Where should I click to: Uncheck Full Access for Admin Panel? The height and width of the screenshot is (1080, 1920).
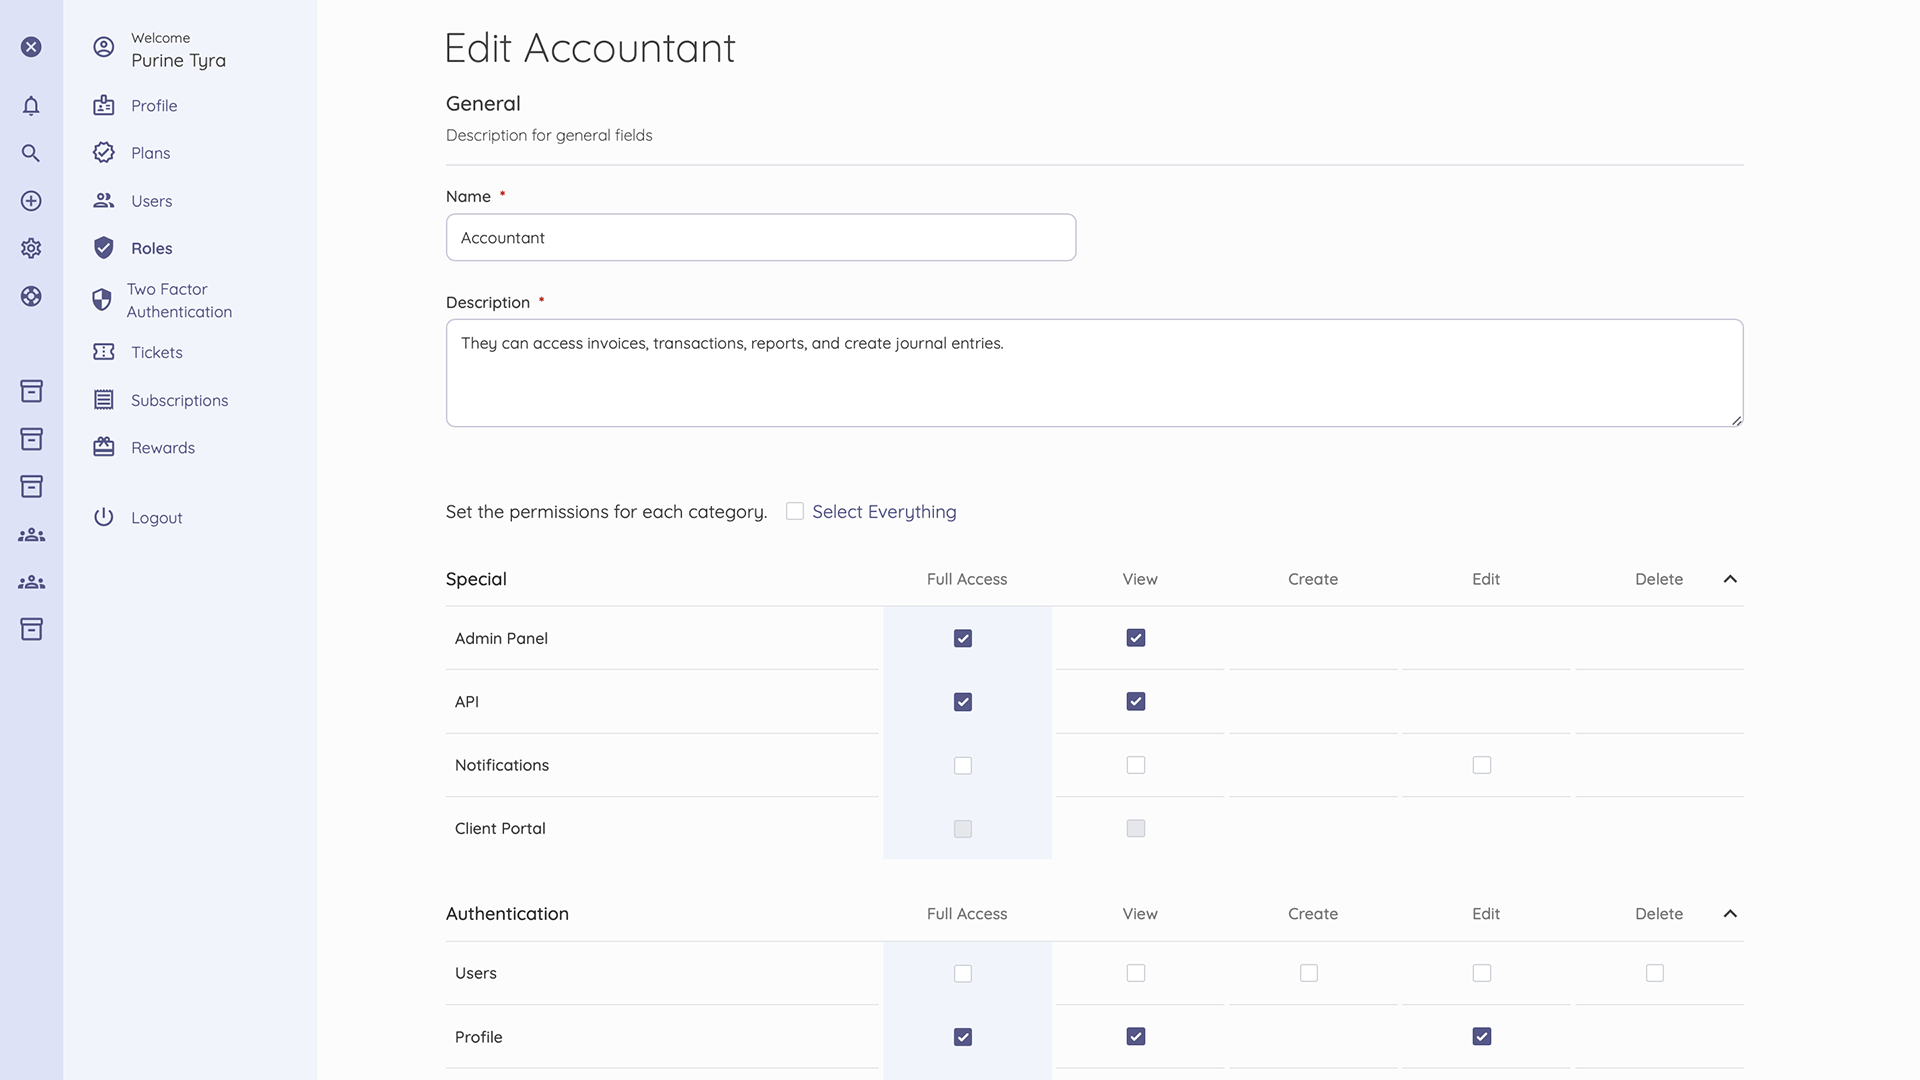963,637
